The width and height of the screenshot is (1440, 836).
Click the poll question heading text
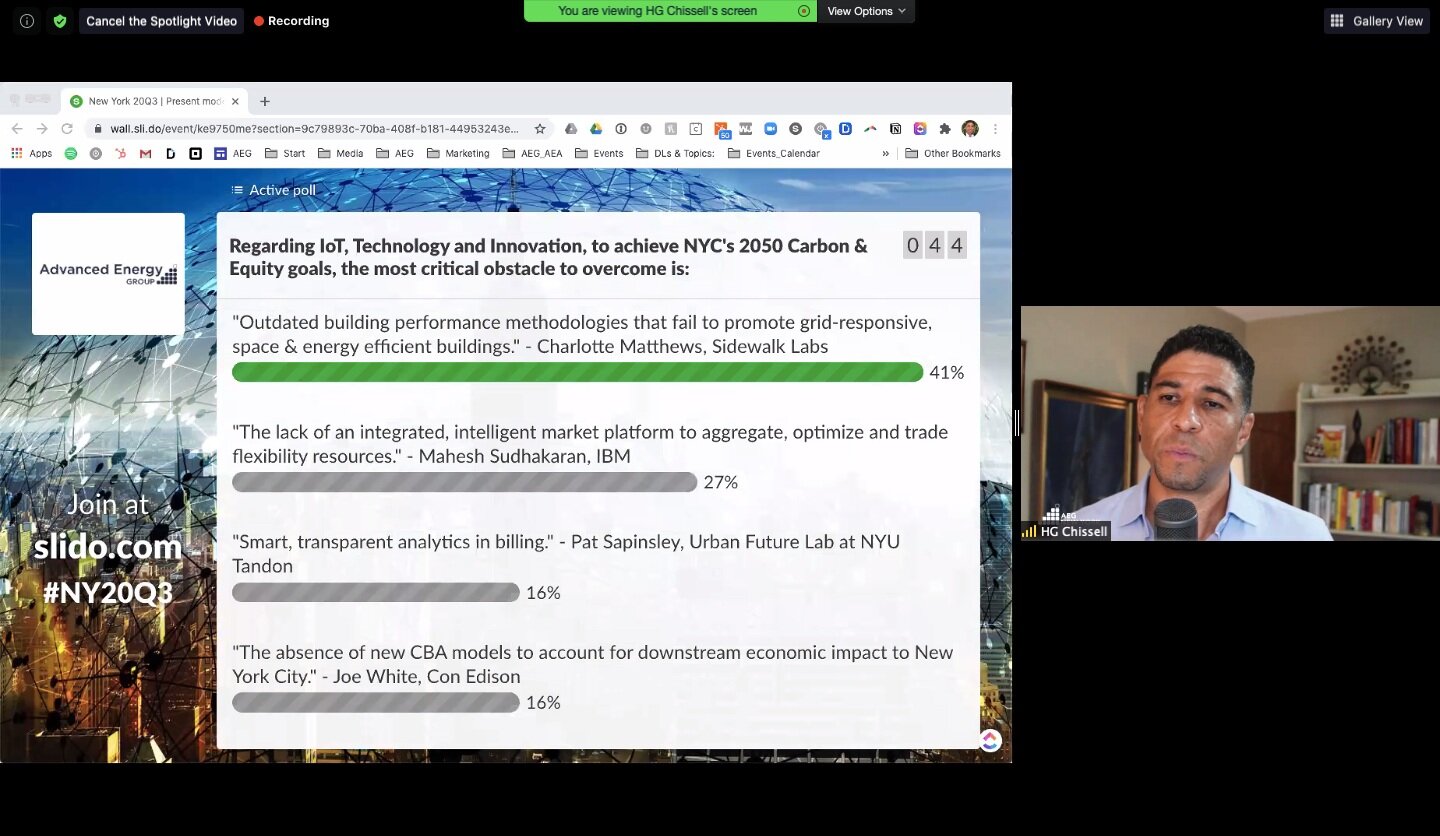[x=548, y=257]
